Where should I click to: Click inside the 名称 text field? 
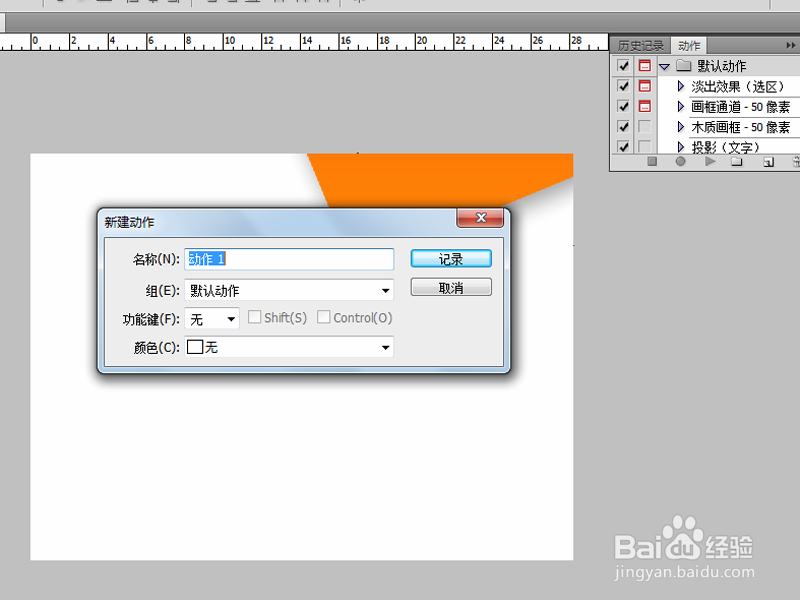289,259
